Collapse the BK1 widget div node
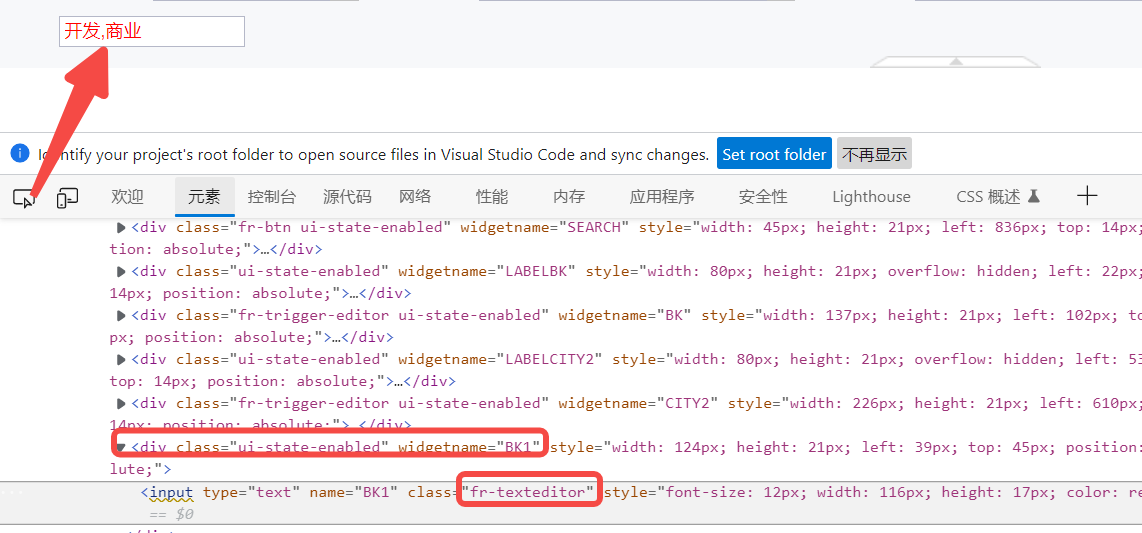The image size is (1142, 533). pos(122,446)
